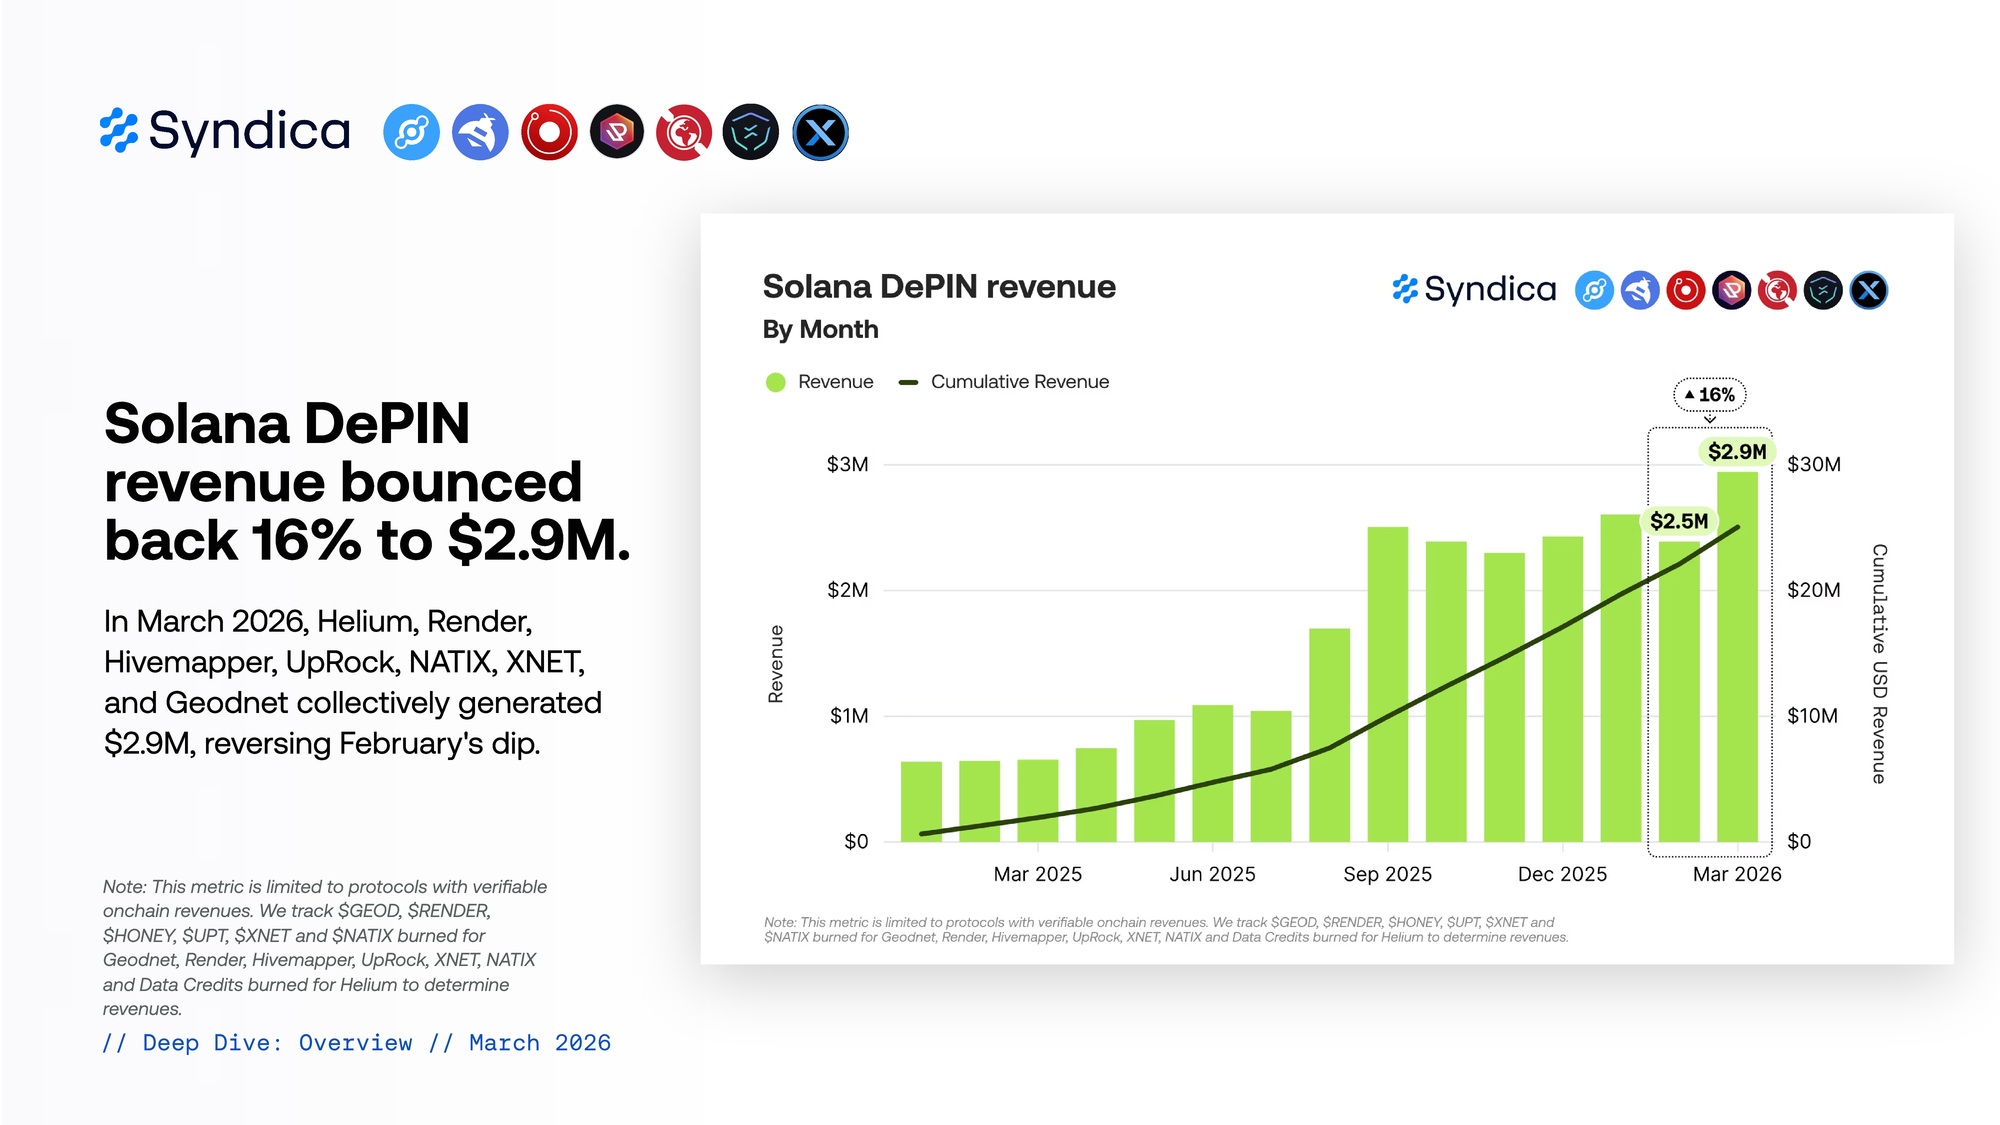Screen dimensions: 2000x1125
Task: Click the green Revenue legend color dot
Action: pyautogui.click(x=775, y=382)
